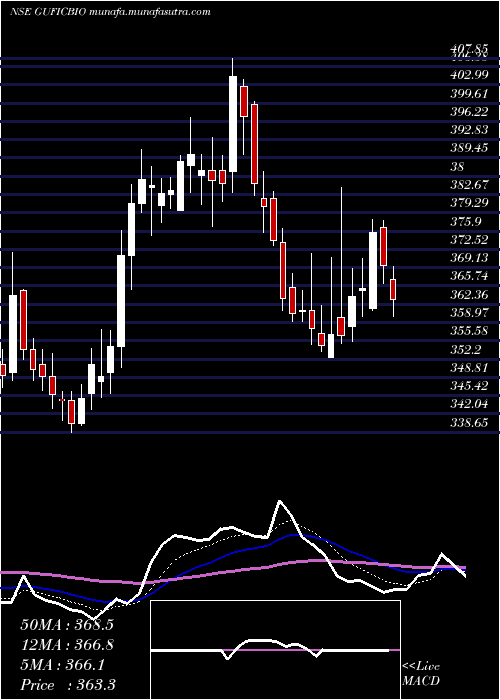Click the Price : 363.3 readout
The width and height of the screenshot is (500, 700).
pyautogui.click(x=67, y=685)
